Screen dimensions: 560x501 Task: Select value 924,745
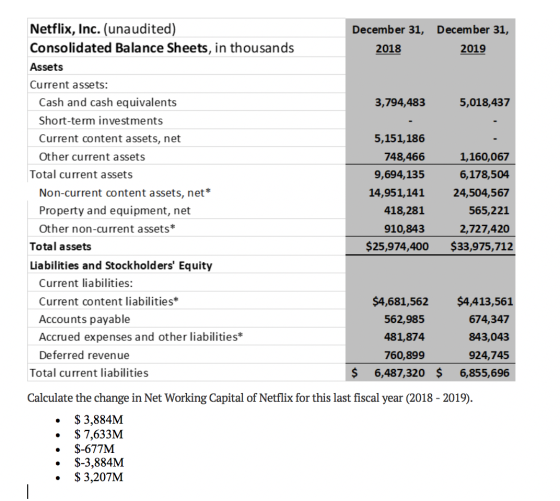pyautogui.click(x=489, y=355)
